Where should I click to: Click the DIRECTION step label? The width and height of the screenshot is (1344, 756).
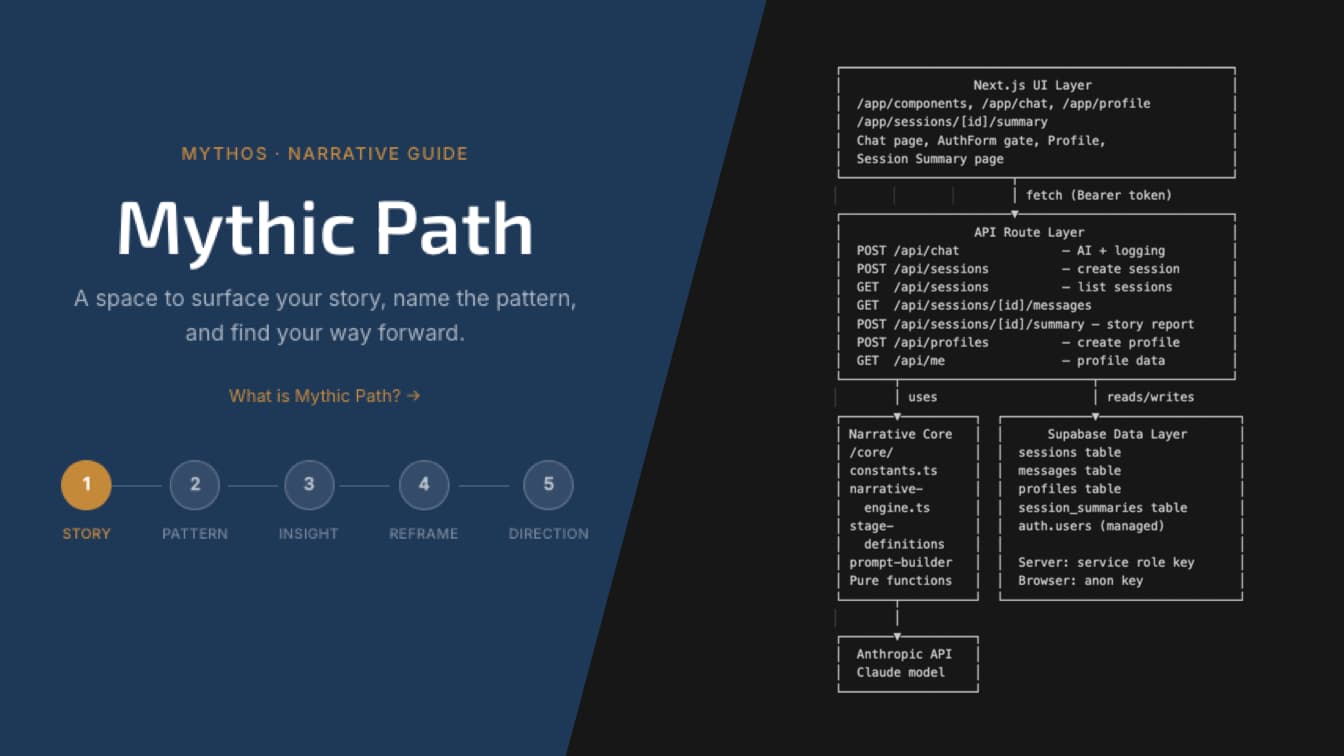coord(548,534)
